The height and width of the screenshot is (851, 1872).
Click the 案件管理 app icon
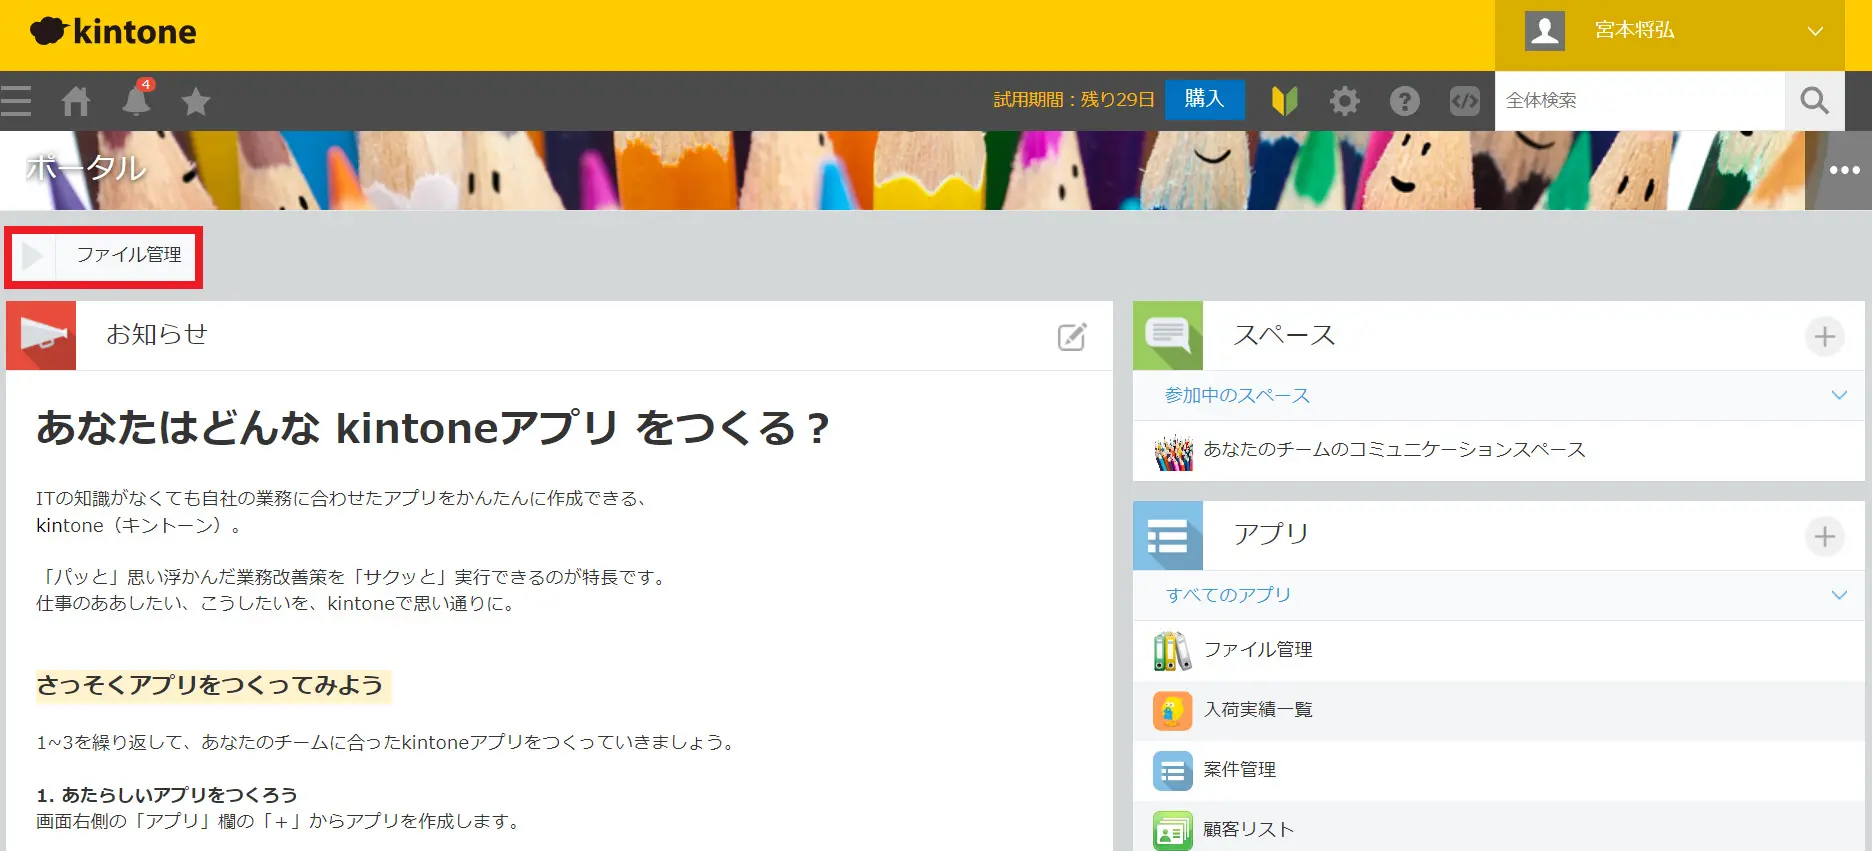pyautogui.click(x=1172, y=771)
